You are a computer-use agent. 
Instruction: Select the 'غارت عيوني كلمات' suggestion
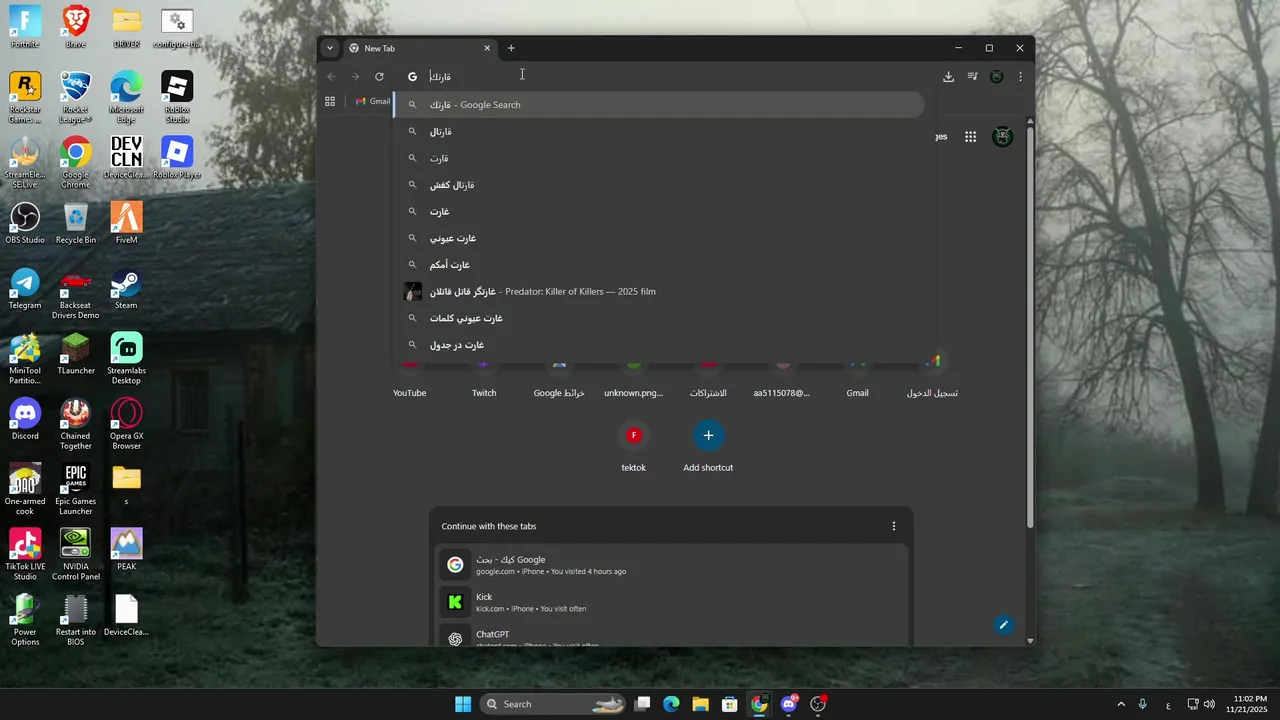coord(659,318)
